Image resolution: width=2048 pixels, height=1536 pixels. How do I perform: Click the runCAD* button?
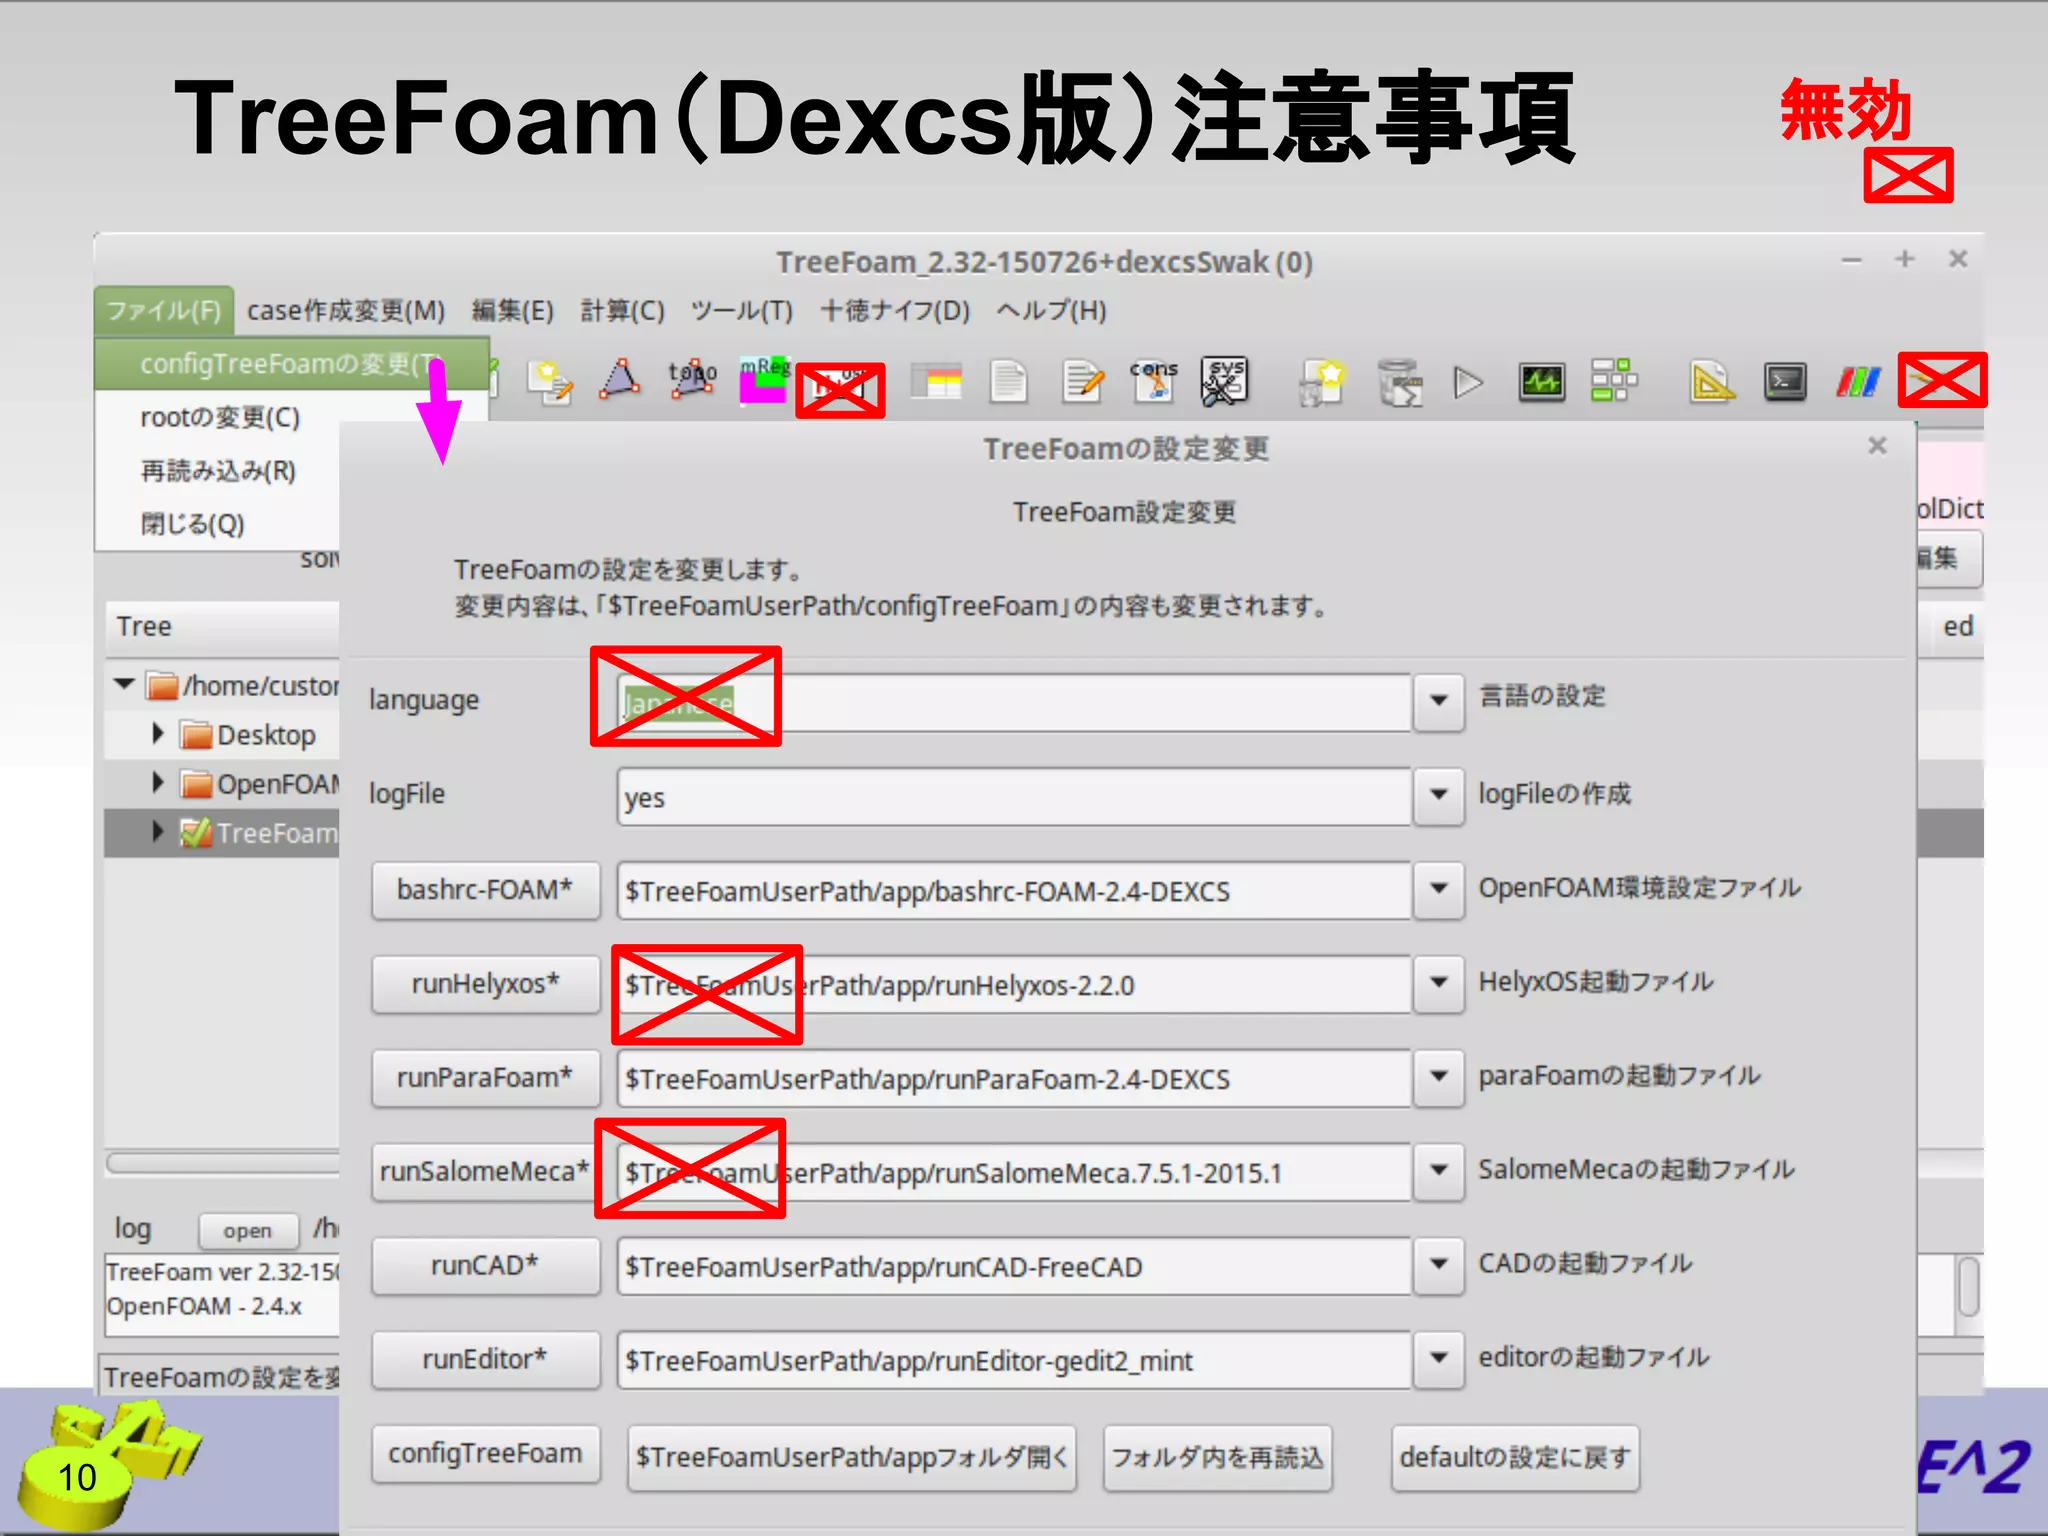[485, 1265]
